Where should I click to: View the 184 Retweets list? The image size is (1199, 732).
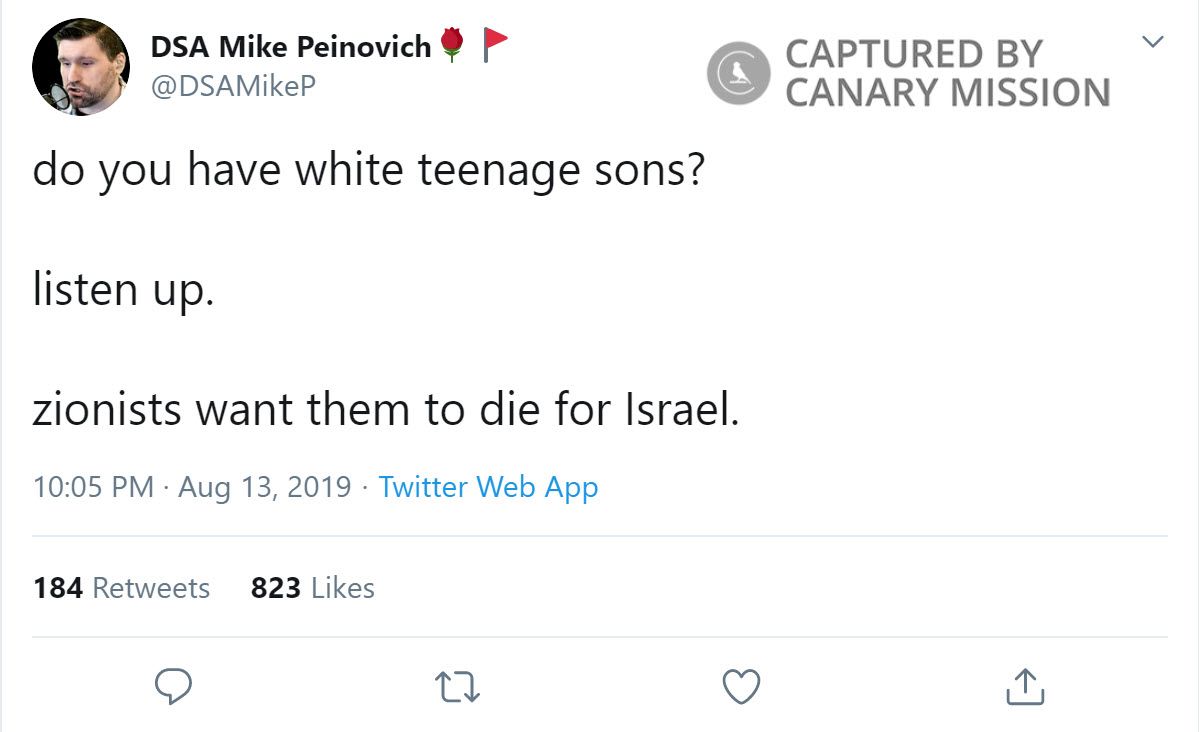coord(121,587)
